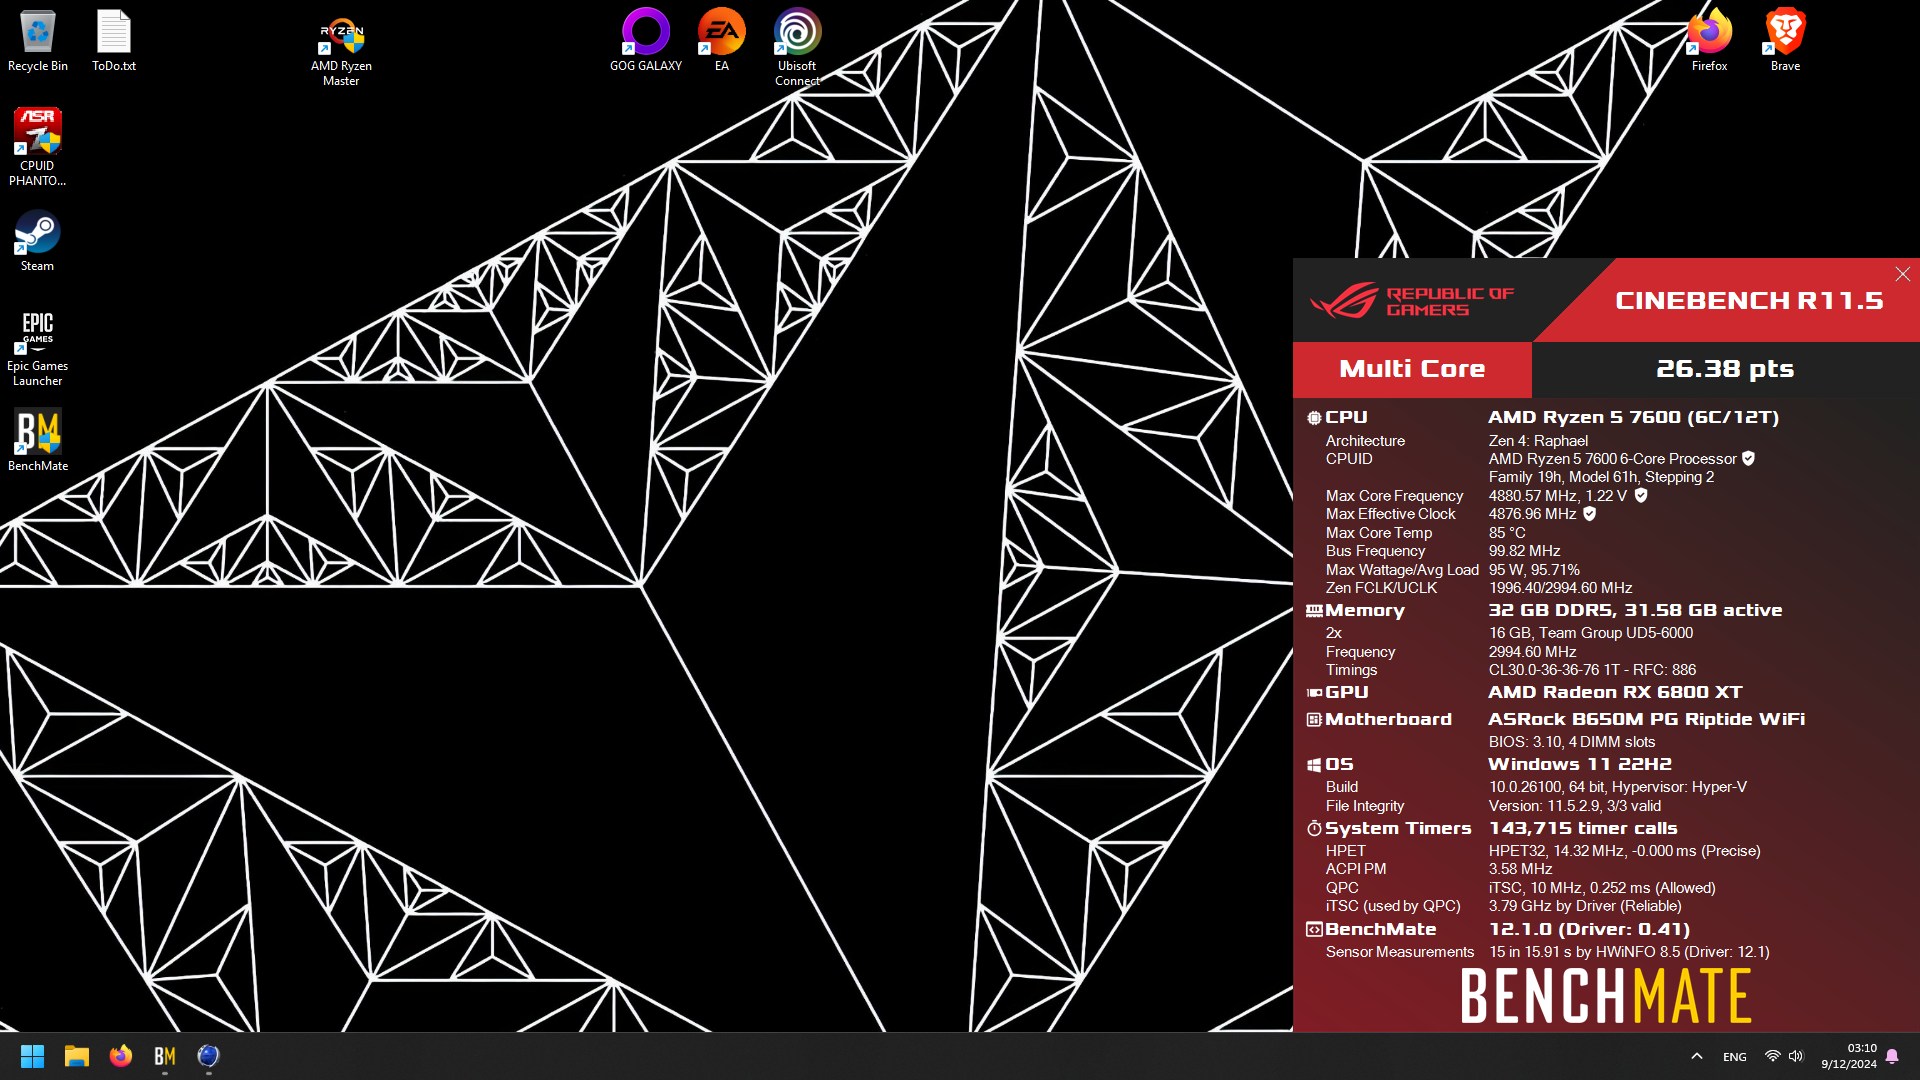
Task: Click the Republic of Gamers logo
Action: coord(1412,300)
